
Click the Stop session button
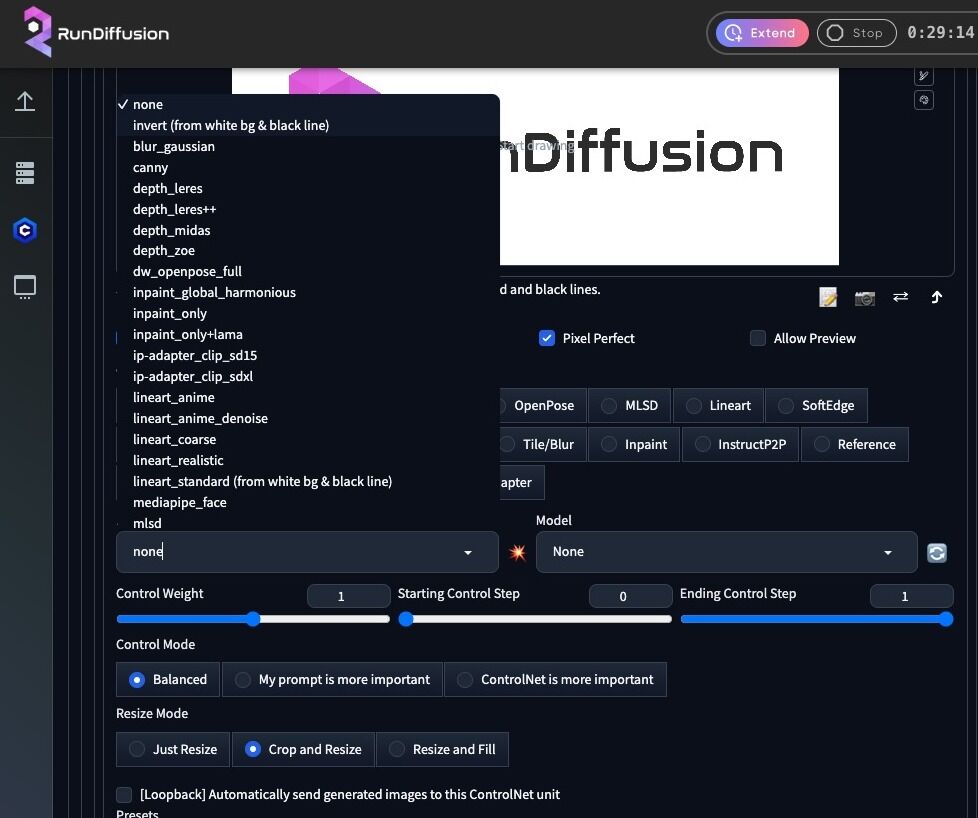pos(856,33)
